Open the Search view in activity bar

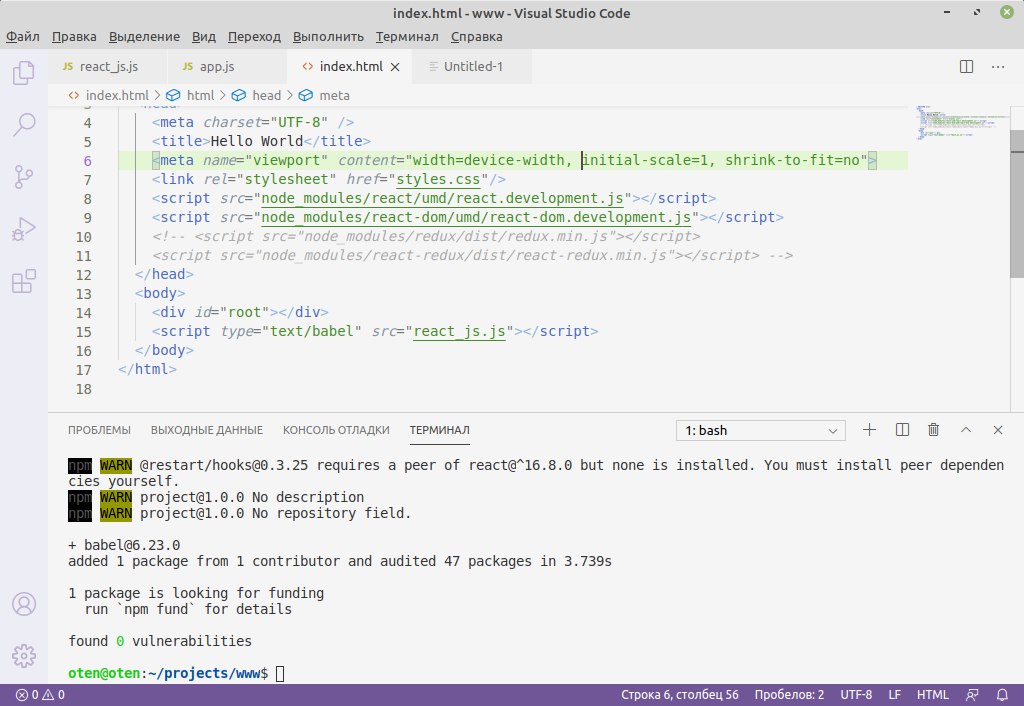[x=24, y=124]
